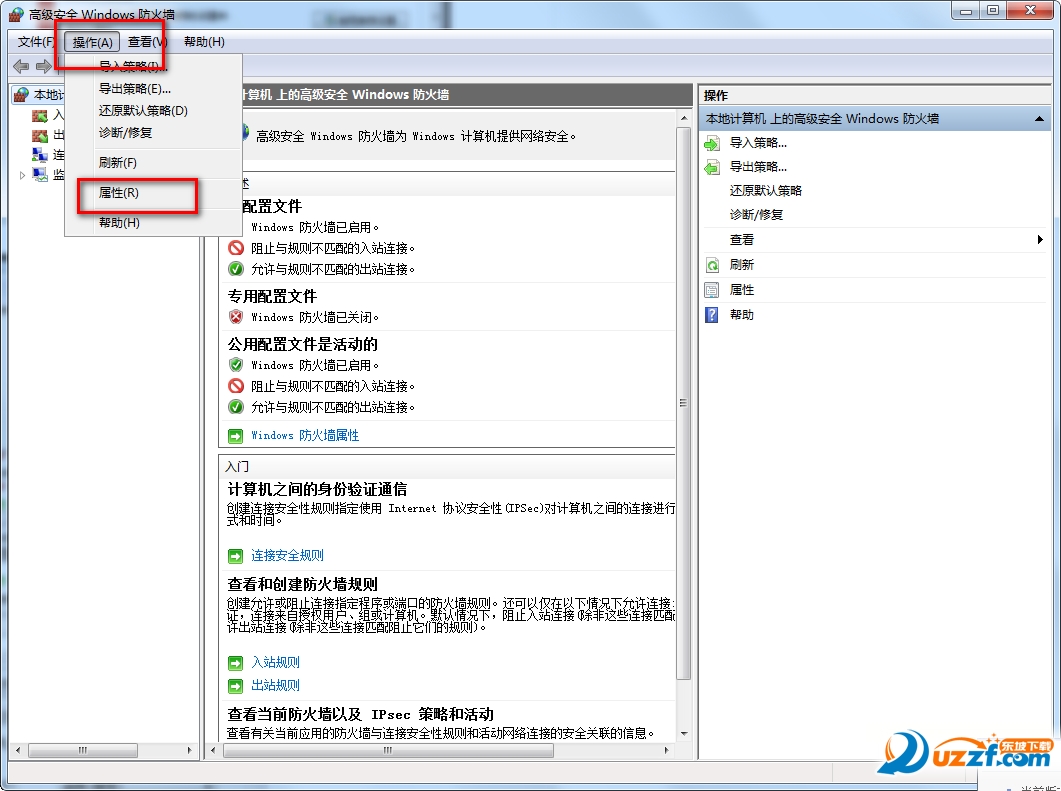The image size is (1061, 791).
Task: Choose 还原默认策略(D) from the dropdown menu
Action: (x=143, y=110)
